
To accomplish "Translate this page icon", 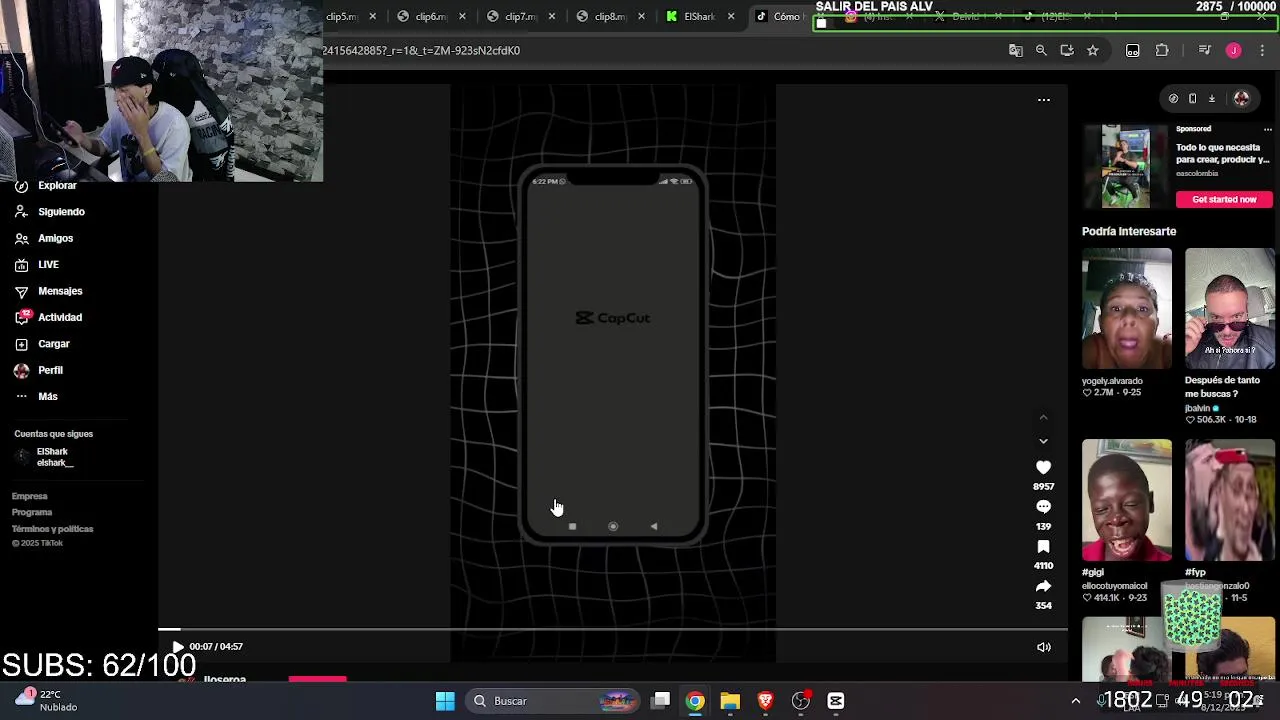I will click(x=1016, y=50).
